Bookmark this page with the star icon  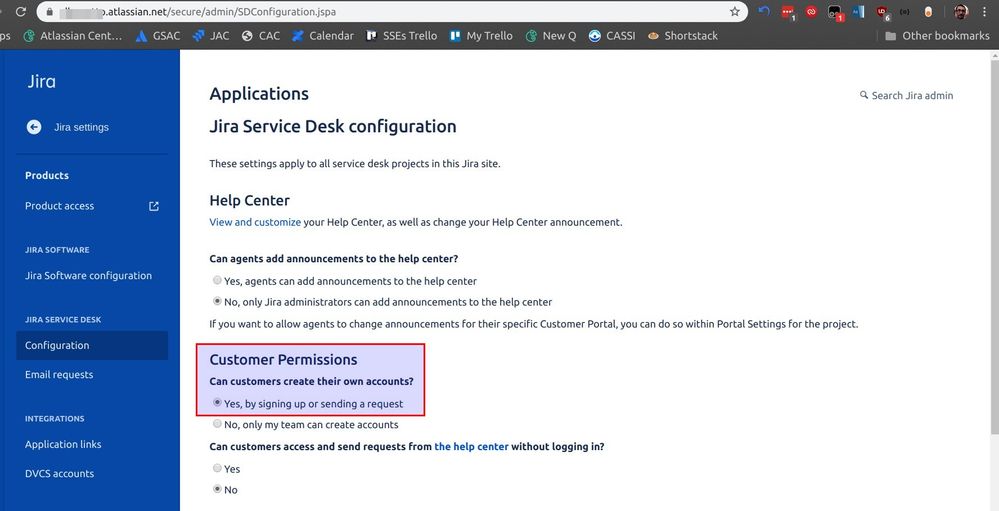pos(735,11)
